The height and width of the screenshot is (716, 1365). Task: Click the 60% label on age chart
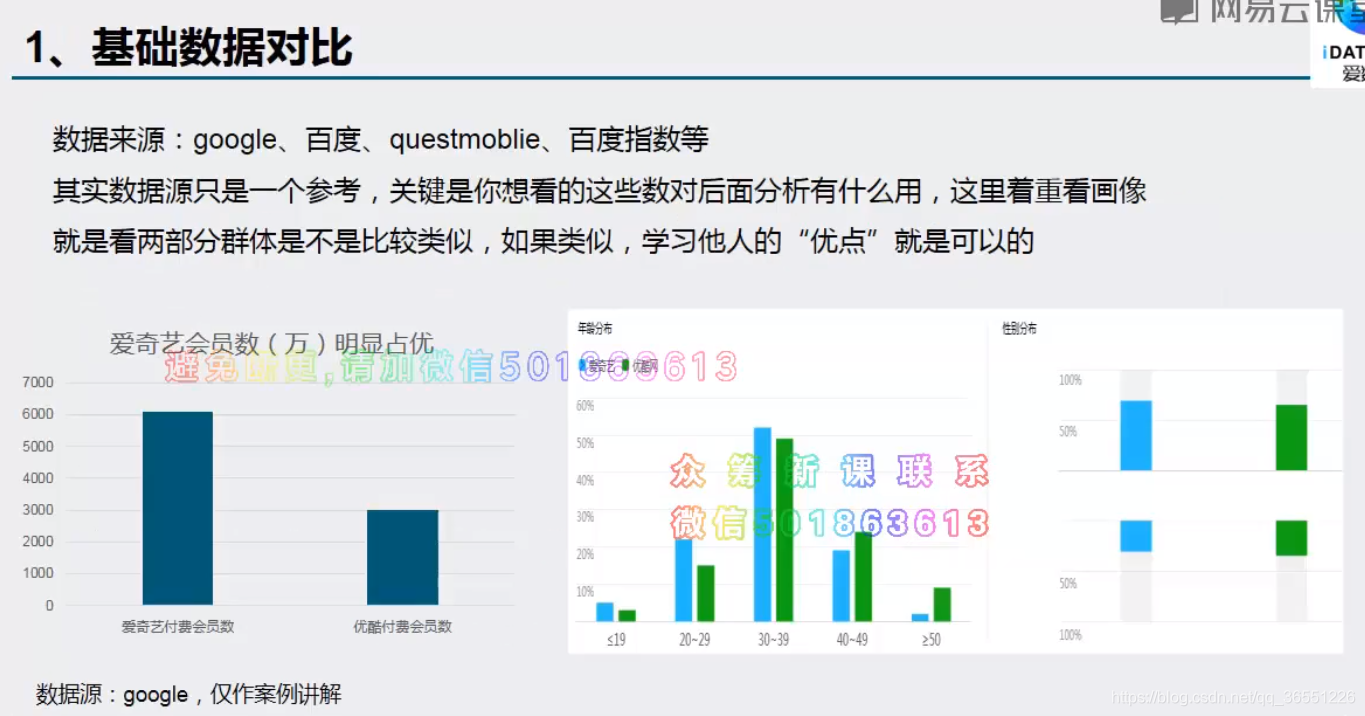(585, 406)
